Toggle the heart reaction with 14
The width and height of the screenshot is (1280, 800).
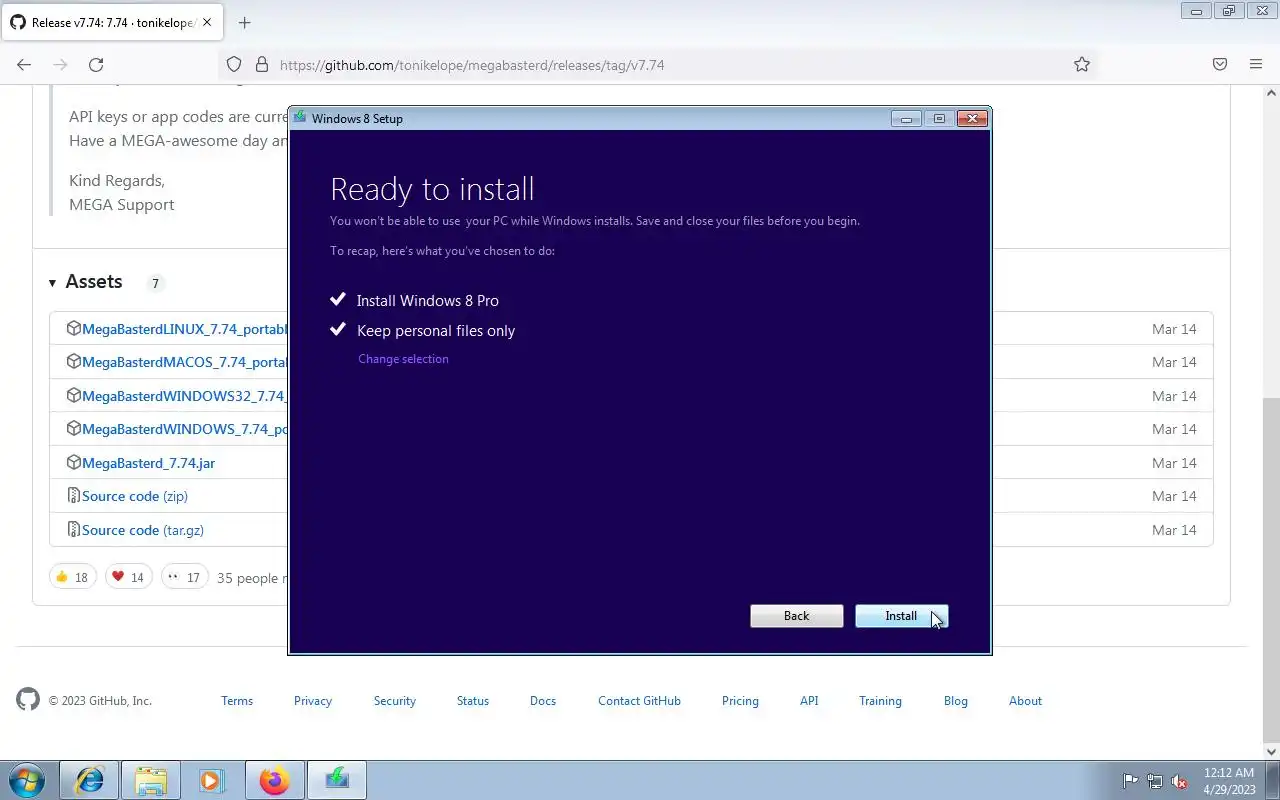coord(128,577)
